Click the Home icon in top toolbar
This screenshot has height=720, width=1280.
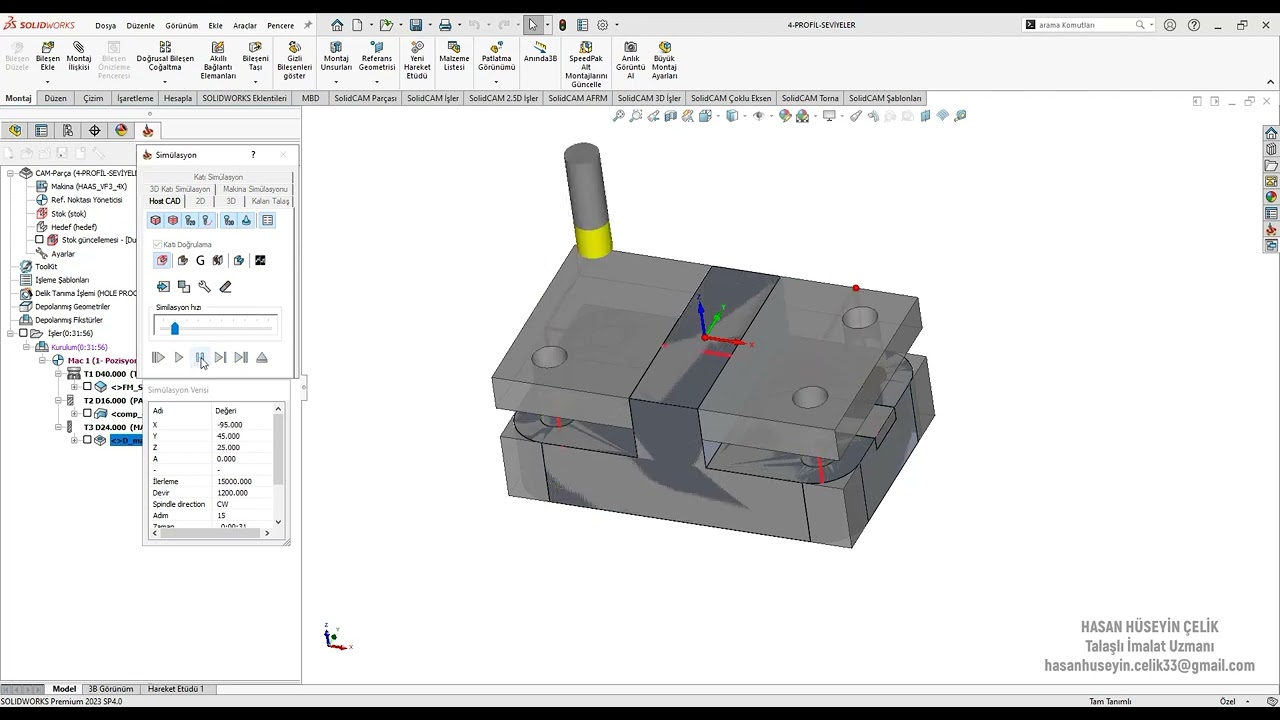[337, 25]
